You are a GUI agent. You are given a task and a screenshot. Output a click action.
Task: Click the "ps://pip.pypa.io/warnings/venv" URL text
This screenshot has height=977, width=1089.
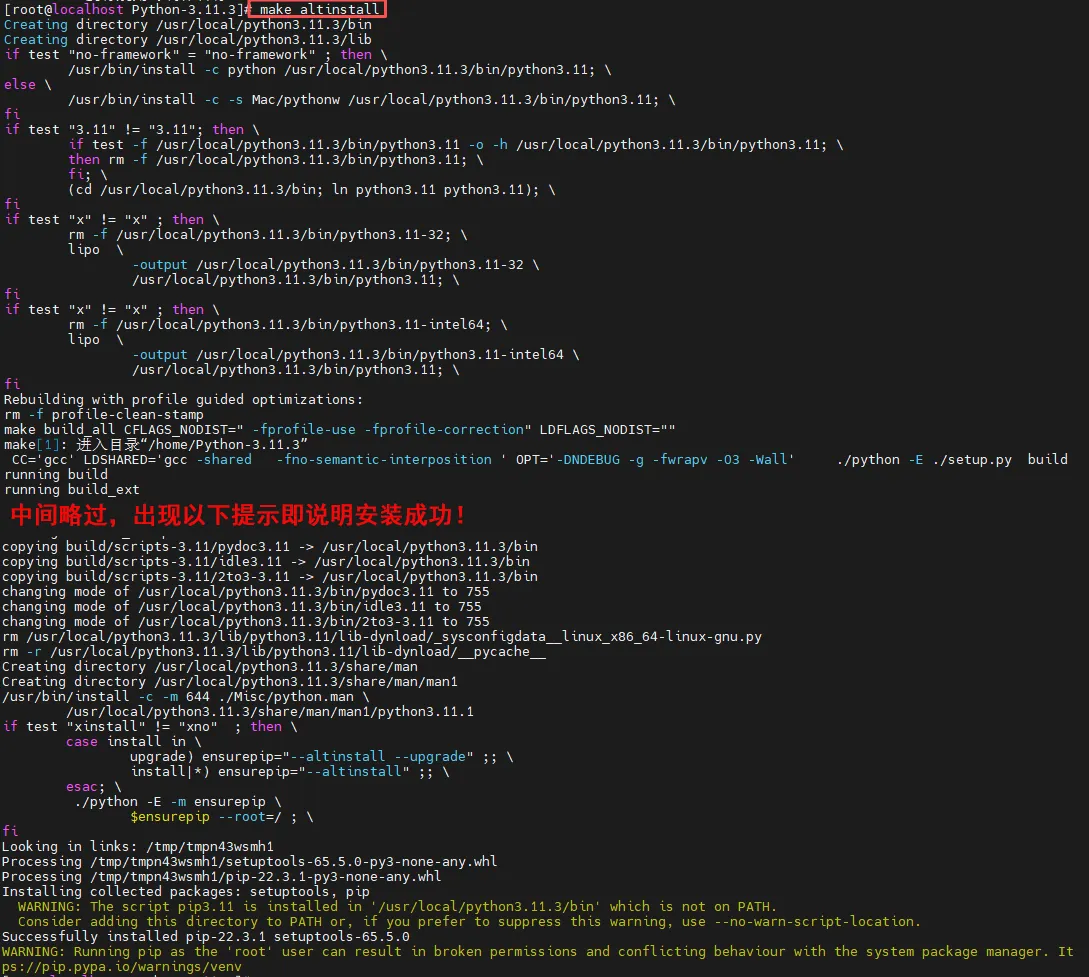pyautogui.click(x=122, y=967)
